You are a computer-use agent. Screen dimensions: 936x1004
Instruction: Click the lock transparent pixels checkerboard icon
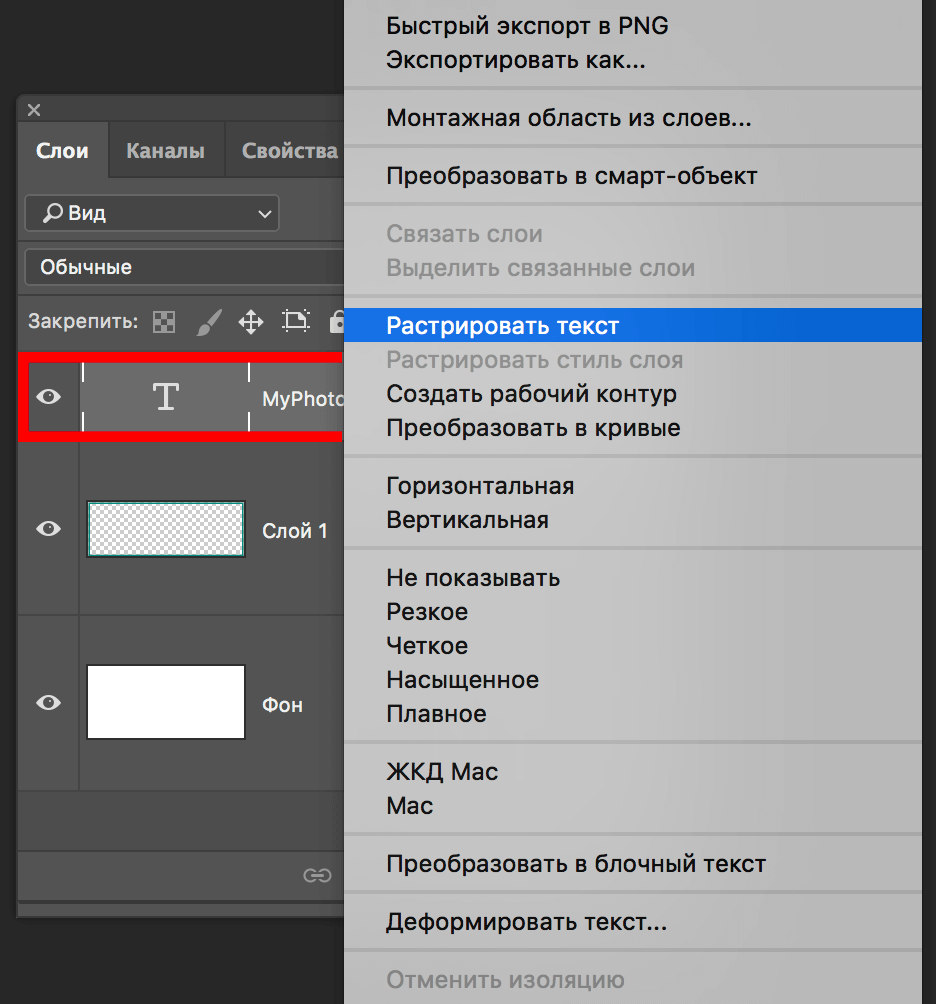click(164, 322)
